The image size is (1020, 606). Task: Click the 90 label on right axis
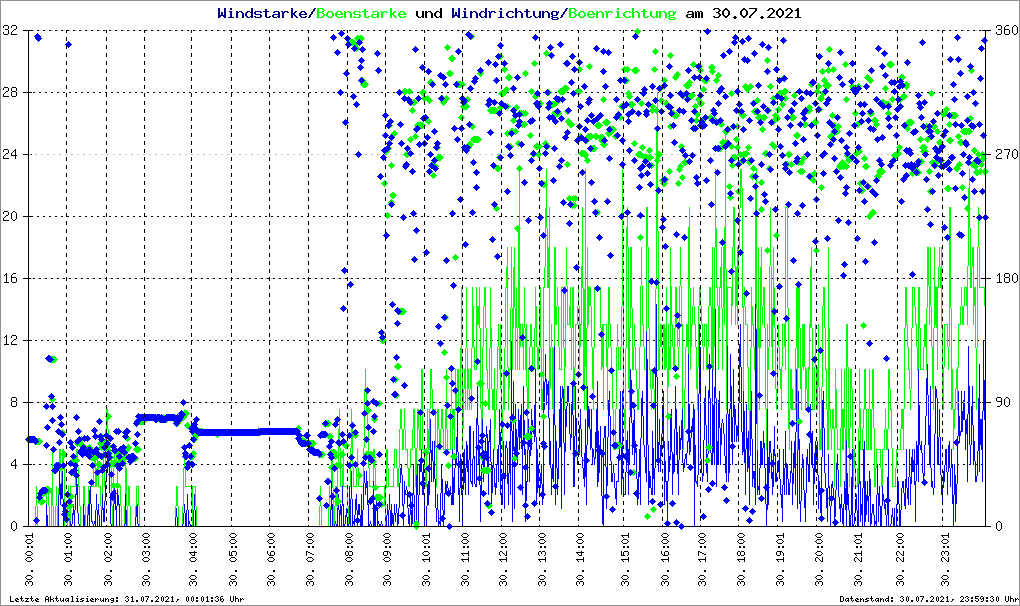(999, 403)
